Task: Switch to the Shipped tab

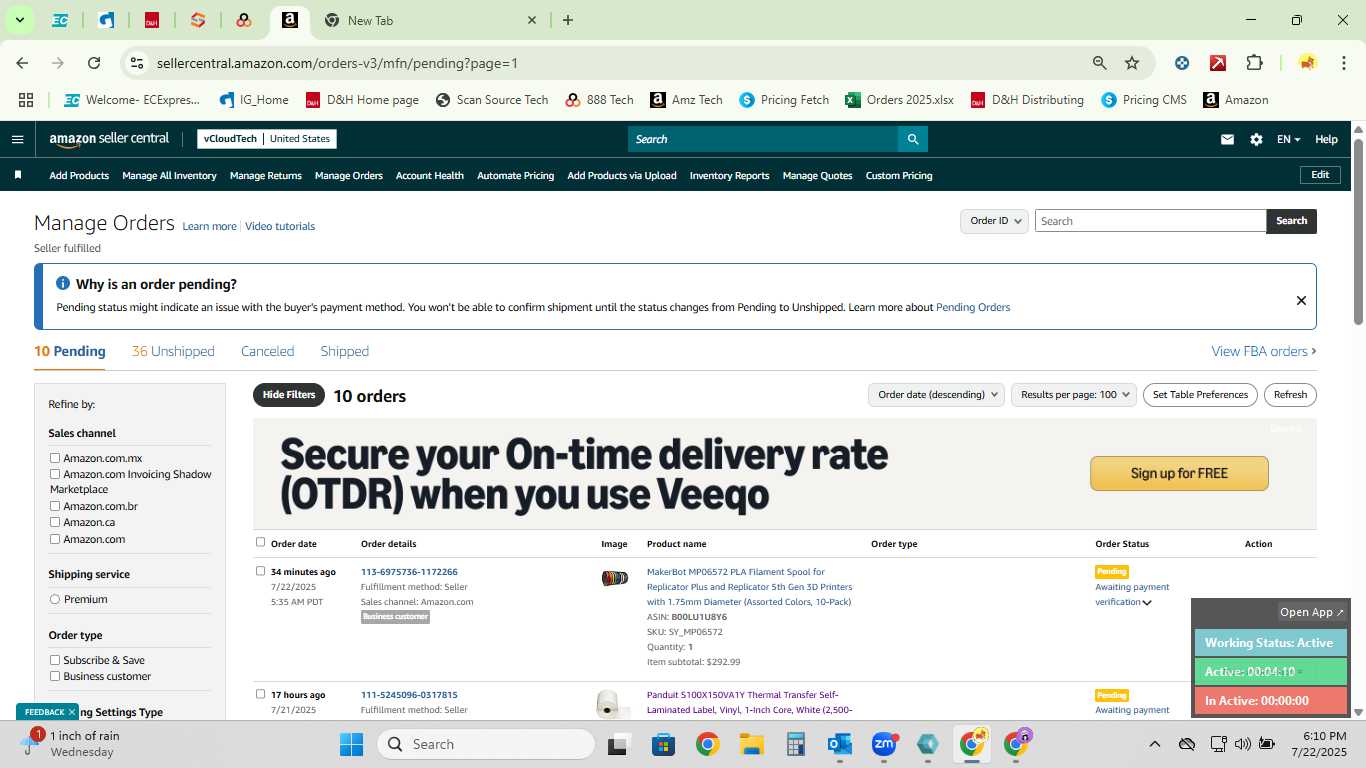Action: 344,351
